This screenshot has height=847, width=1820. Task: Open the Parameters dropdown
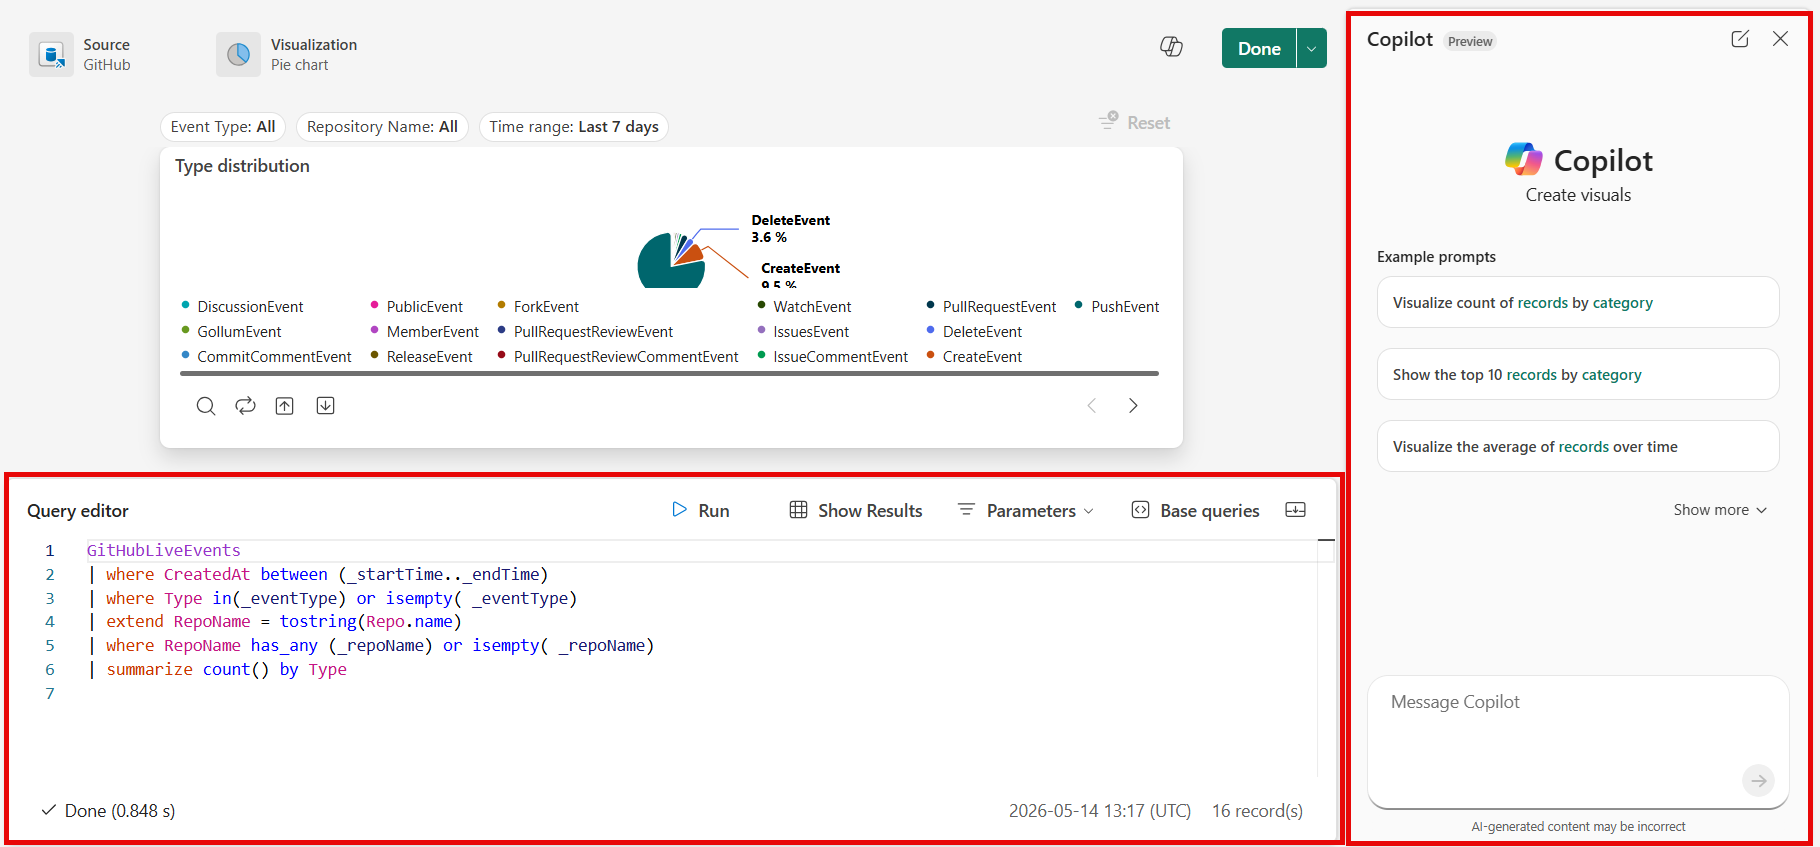click(1026, 511)
